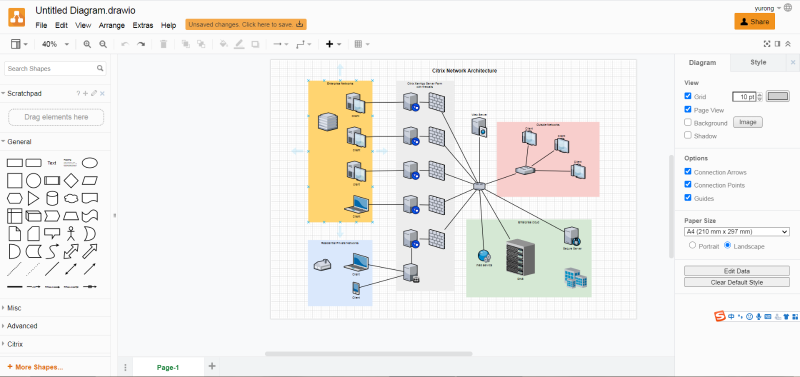800x377 pixels.
Task: Toggle the shadow toolbar icon
Action: tap(255, 44)
